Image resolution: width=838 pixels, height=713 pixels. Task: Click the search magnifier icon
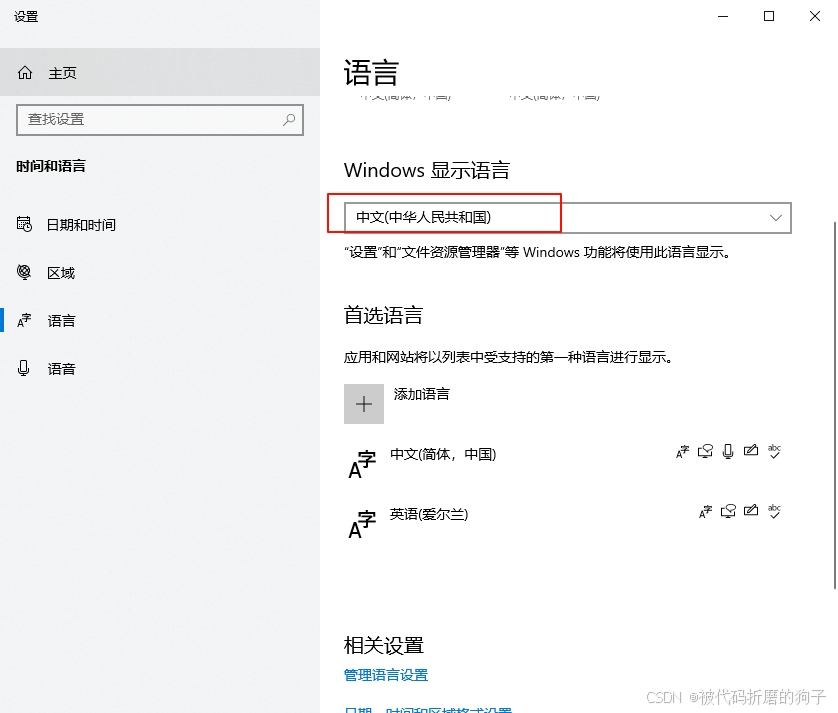[x=289, y=120]
